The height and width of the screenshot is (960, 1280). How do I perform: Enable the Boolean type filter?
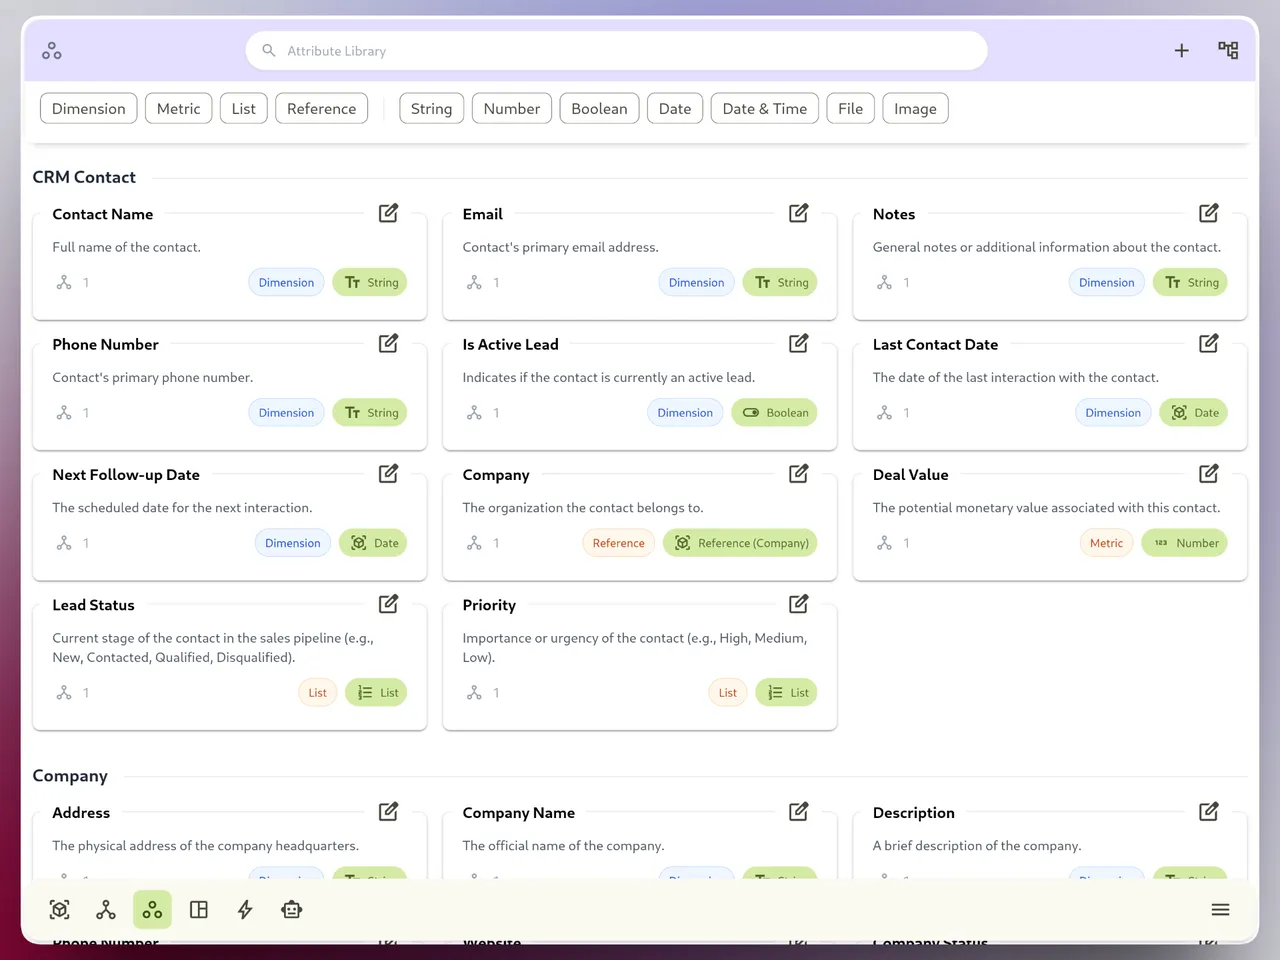click(599, 109)
